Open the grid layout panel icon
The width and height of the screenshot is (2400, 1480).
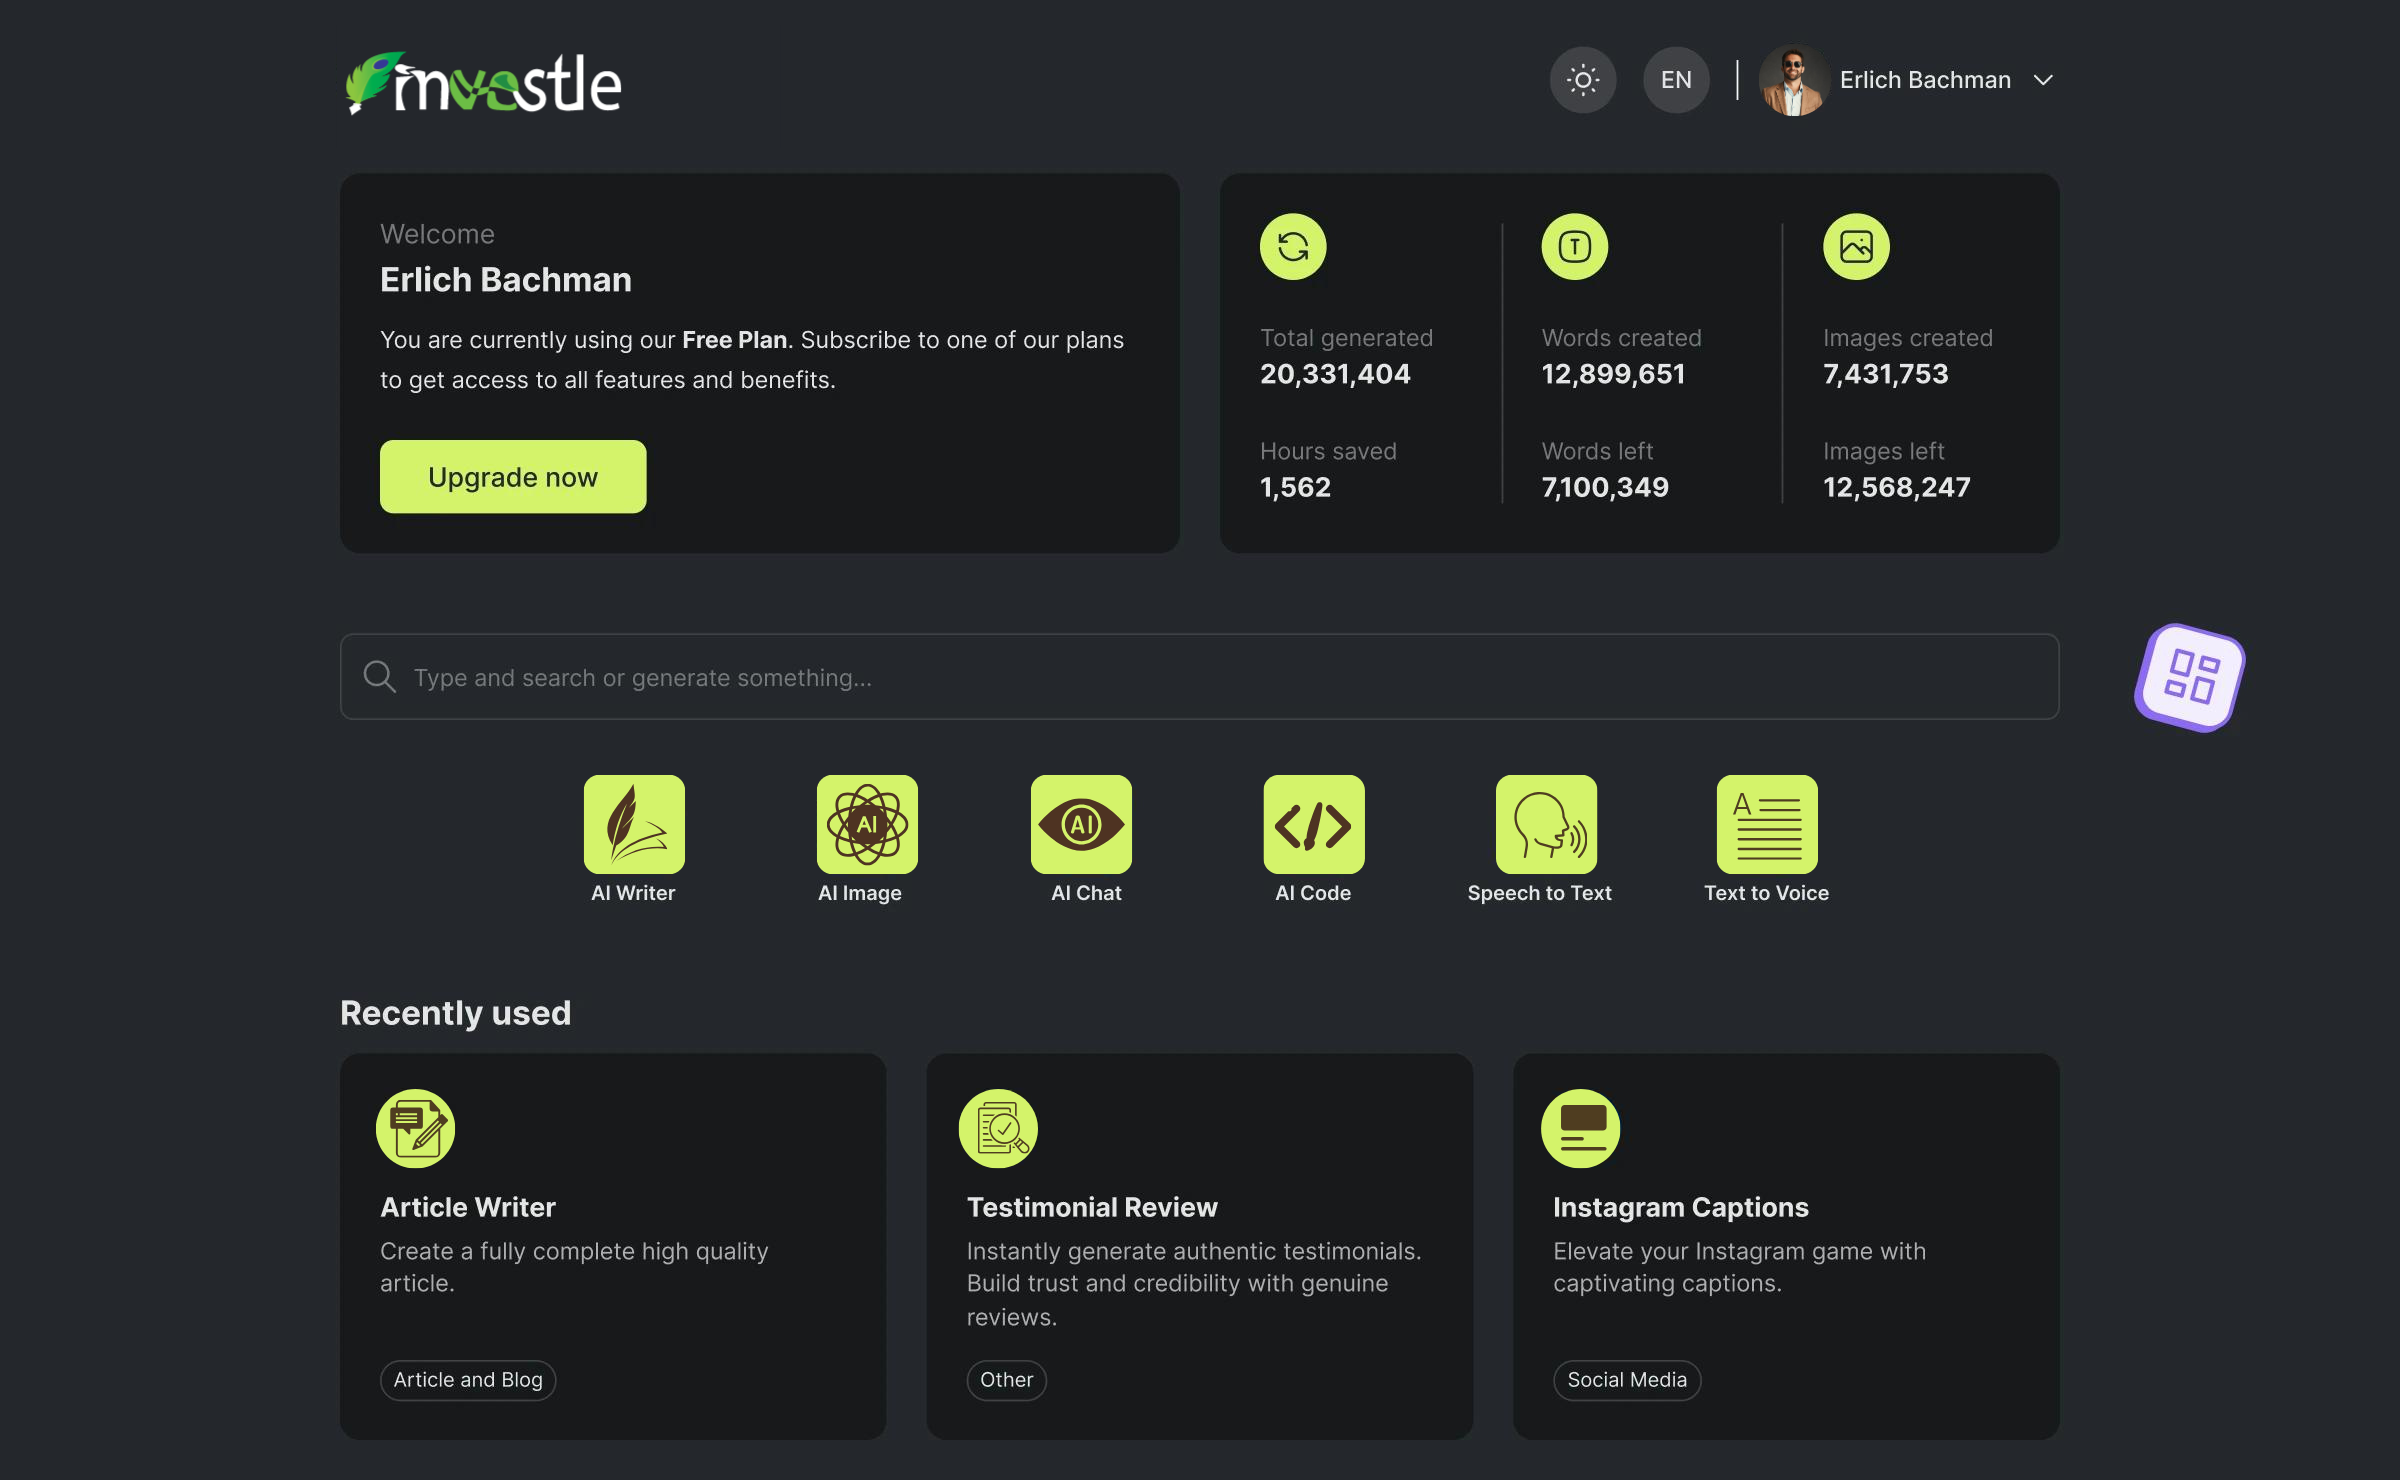click(2194, 677)
